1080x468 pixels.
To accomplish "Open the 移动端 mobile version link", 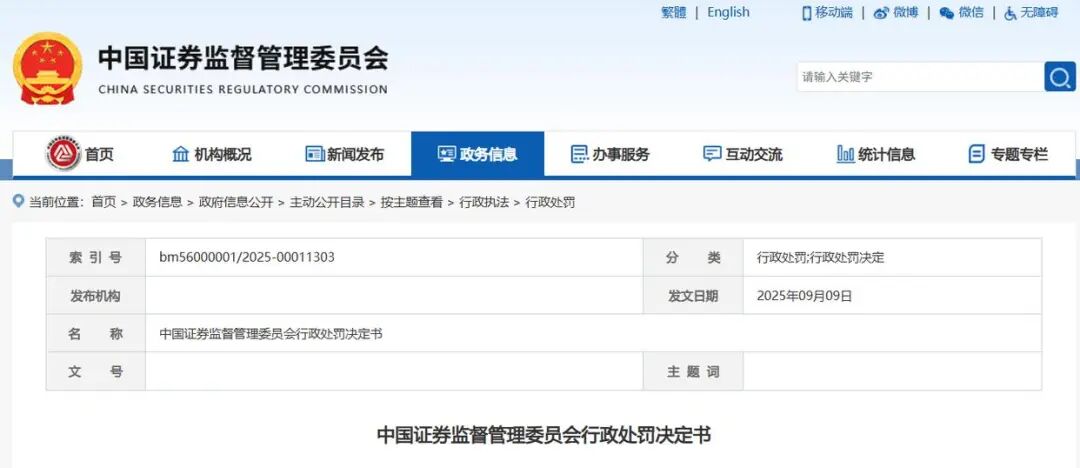I will pos(834,12).
